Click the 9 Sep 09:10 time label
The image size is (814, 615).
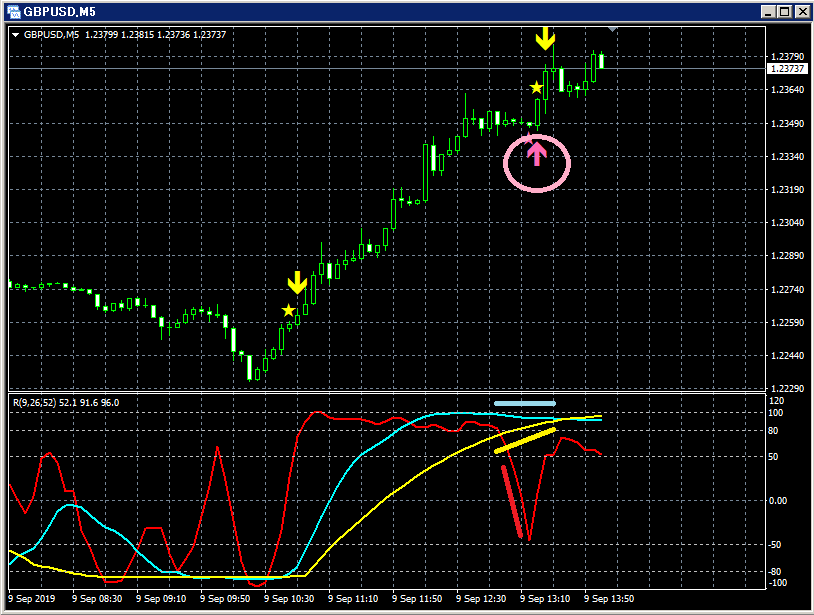[x=161, y=598]
